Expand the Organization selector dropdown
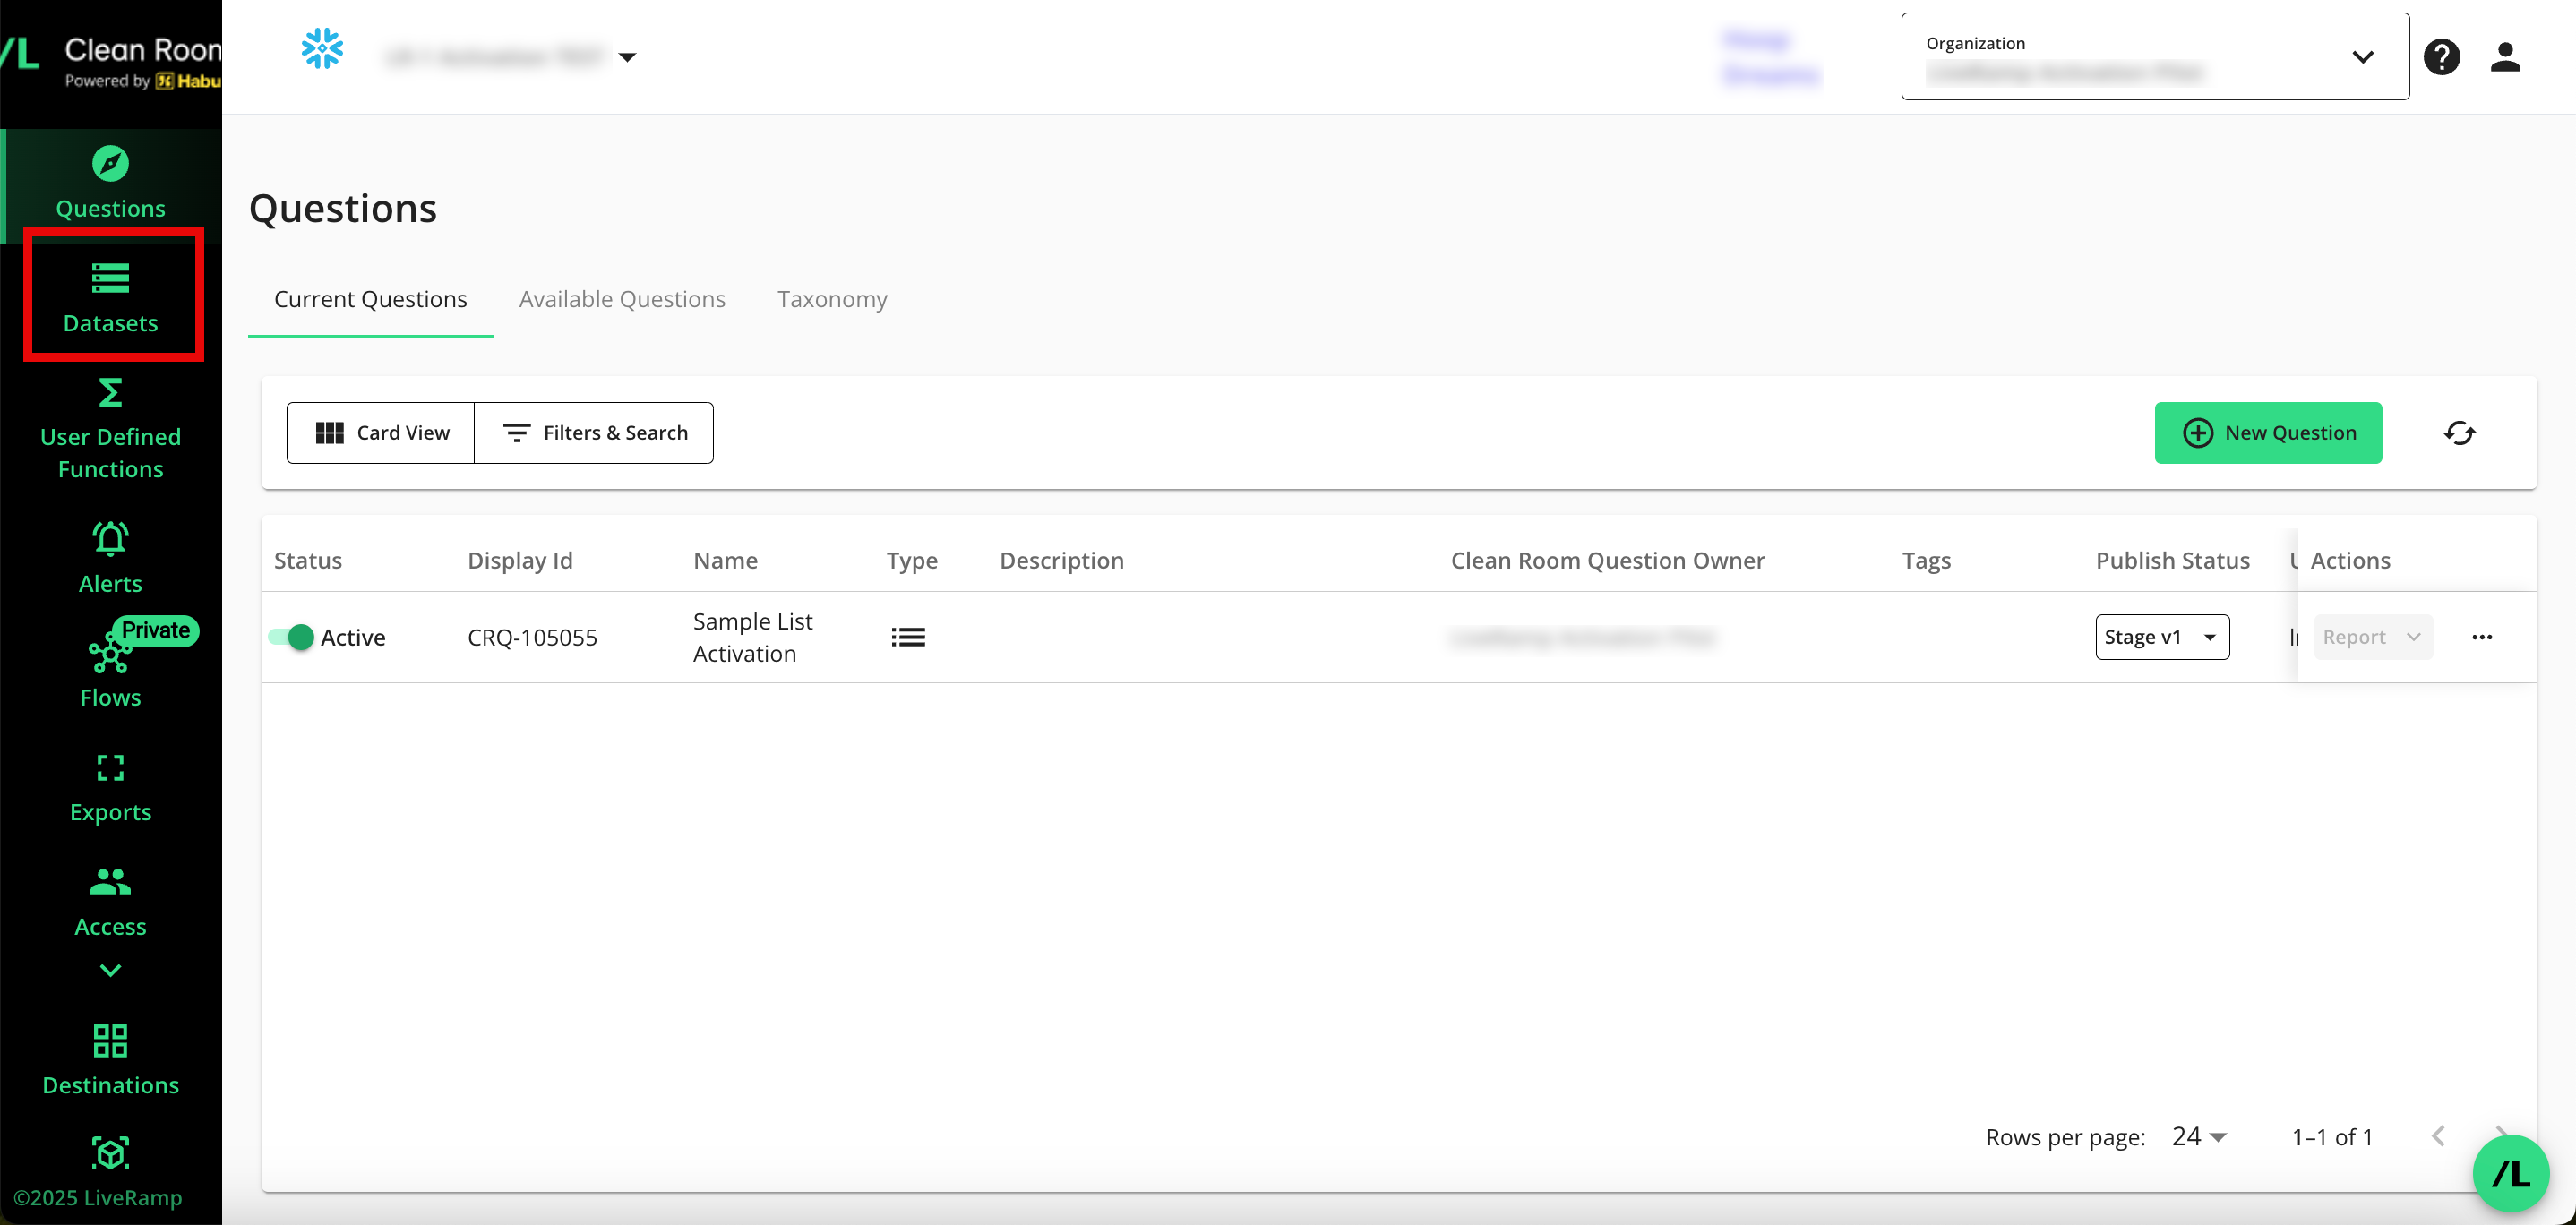Image resolution: width=2576 pixels, height=1225 pixels. pyautogui.click(x=2362, y=57)
